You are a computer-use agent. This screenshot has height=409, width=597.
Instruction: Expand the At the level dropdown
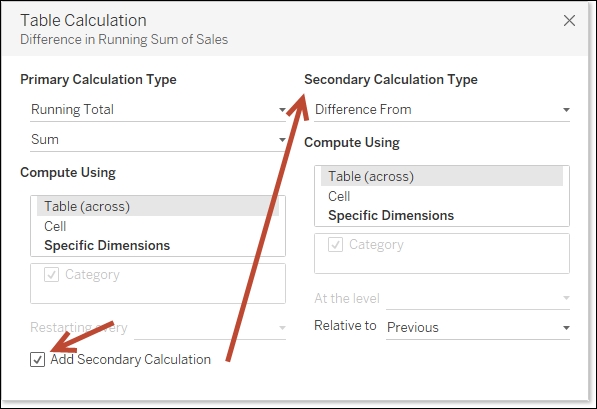[478, 298]
